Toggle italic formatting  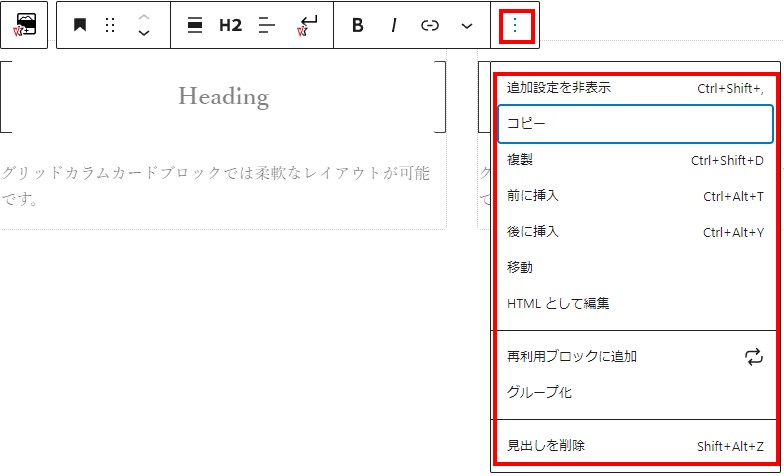point(393,25)
